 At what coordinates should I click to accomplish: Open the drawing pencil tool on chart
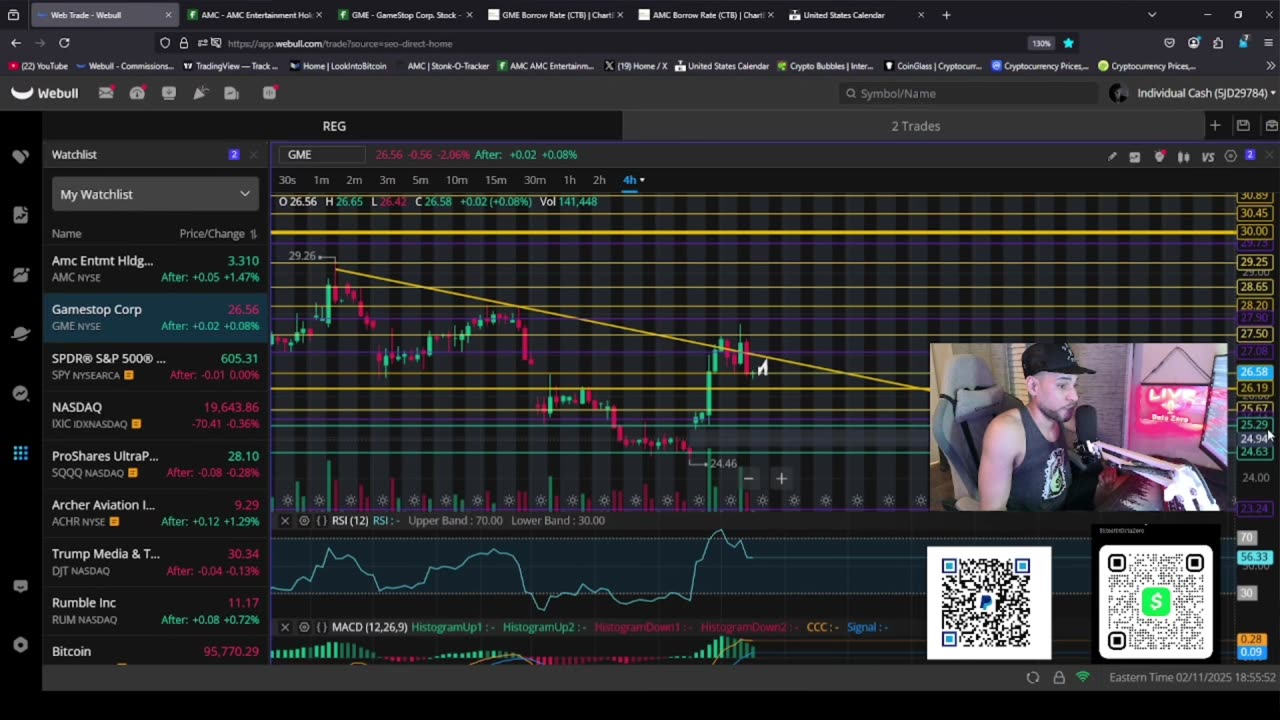pyautogui.click(x=1112, y=156)
